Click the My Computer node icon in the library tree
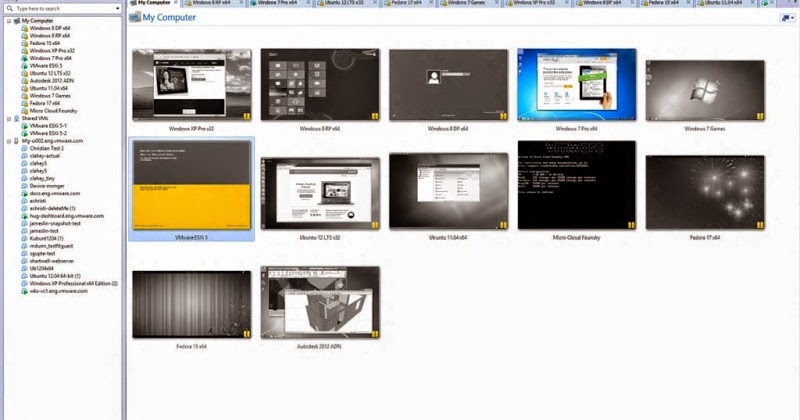Image resolution: width=800 pixels, height=420 pixels. click(17, 21)
